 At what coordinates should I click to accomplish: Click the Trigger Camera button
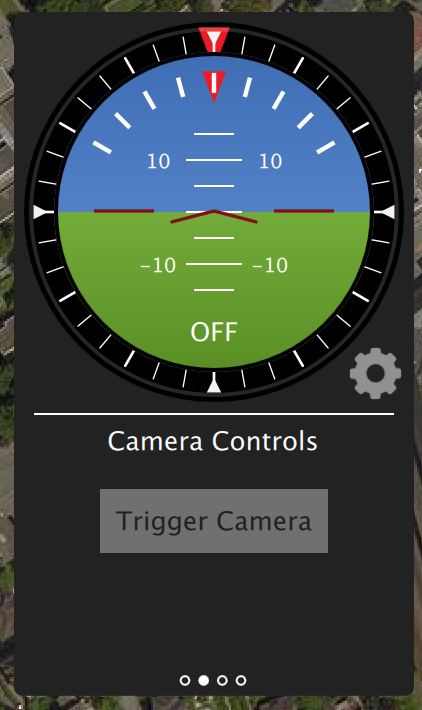[x=214, y=521]
